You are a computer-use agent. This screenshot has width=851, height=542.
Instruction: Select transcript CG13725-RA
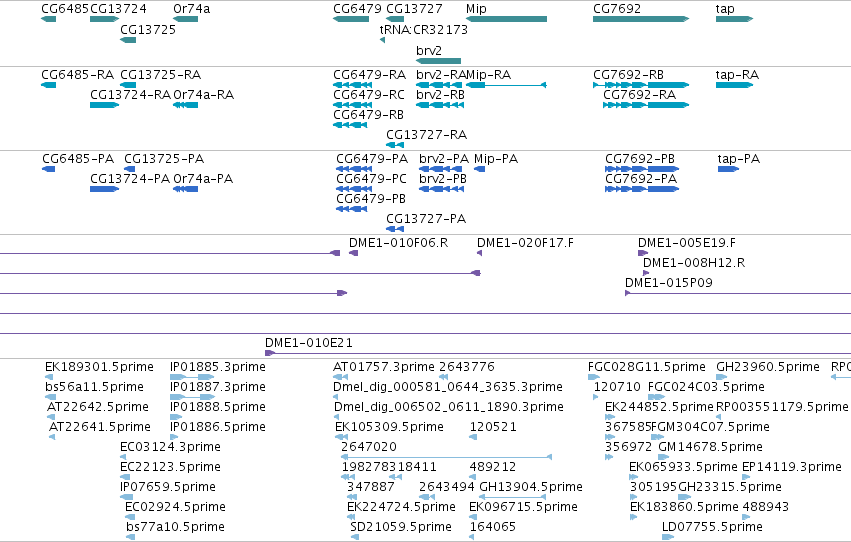[x=128, y=85]
